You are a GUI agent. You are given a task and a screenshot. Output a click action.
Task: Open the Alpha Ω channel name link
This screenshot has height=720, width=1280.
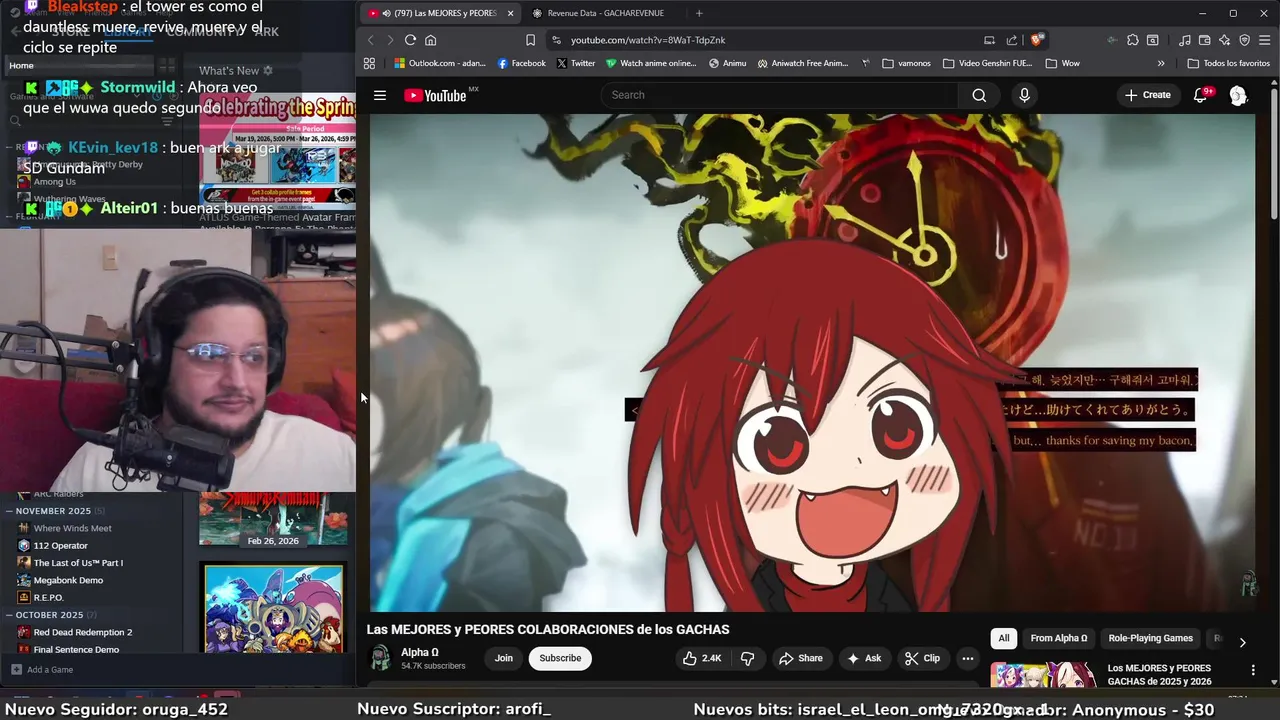click(x=420, y=652)
